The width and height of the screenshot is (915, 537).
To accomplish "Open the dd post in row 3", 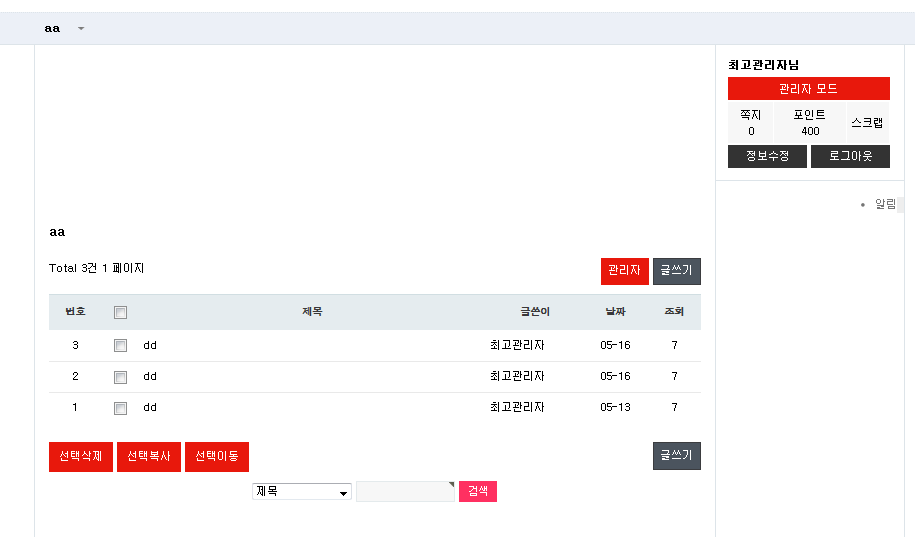I will (150, 346).
